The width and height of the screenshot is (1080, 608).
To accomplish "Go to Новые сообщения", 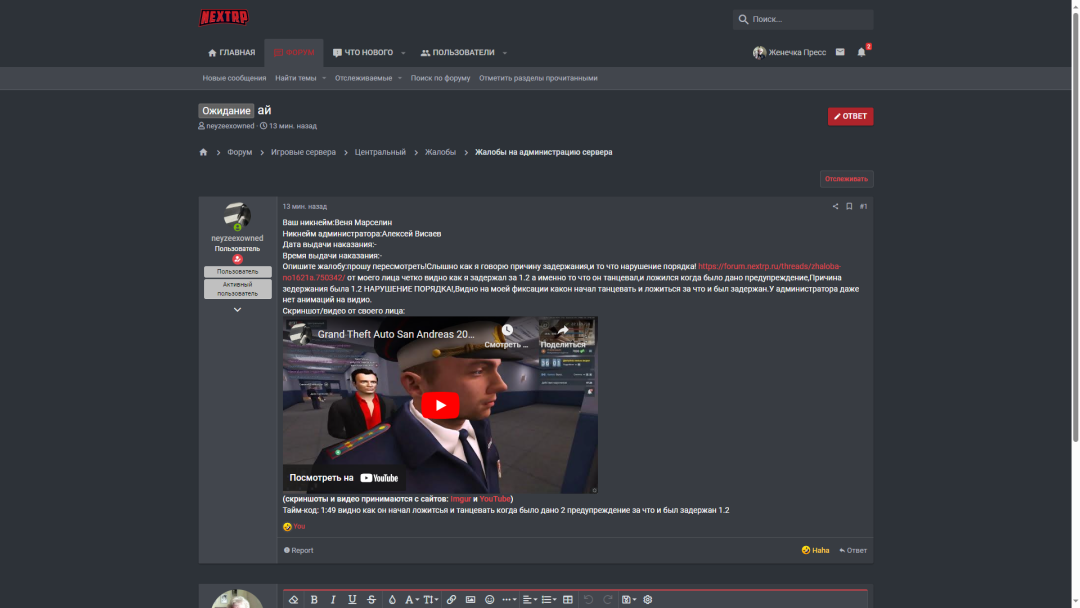I will (x=234, y=78).
